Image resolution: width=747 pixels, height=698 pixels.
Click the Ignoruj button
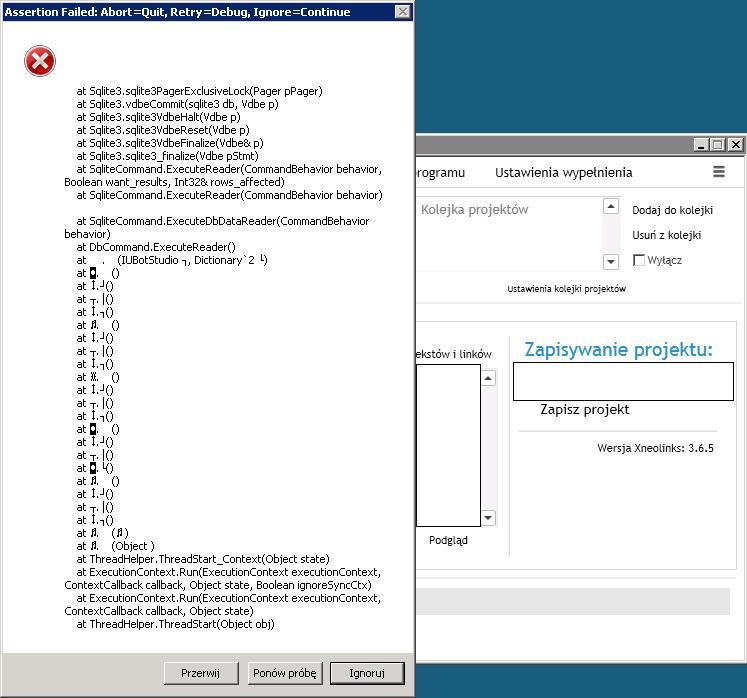pos(367,673)
